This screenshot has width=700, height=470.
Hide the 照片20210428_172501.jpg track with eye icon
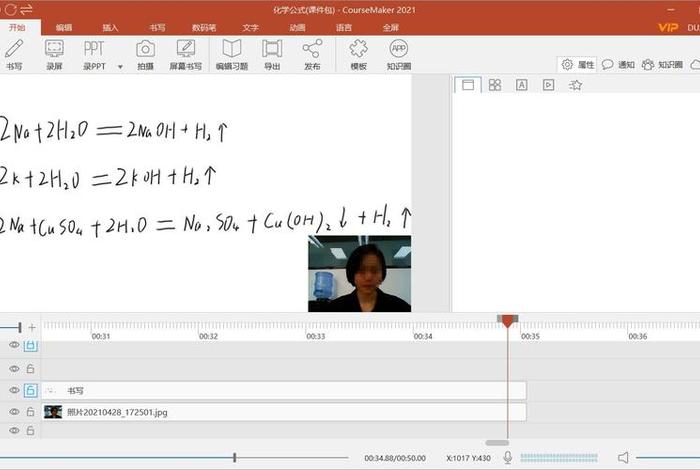(x=14, y=411)
